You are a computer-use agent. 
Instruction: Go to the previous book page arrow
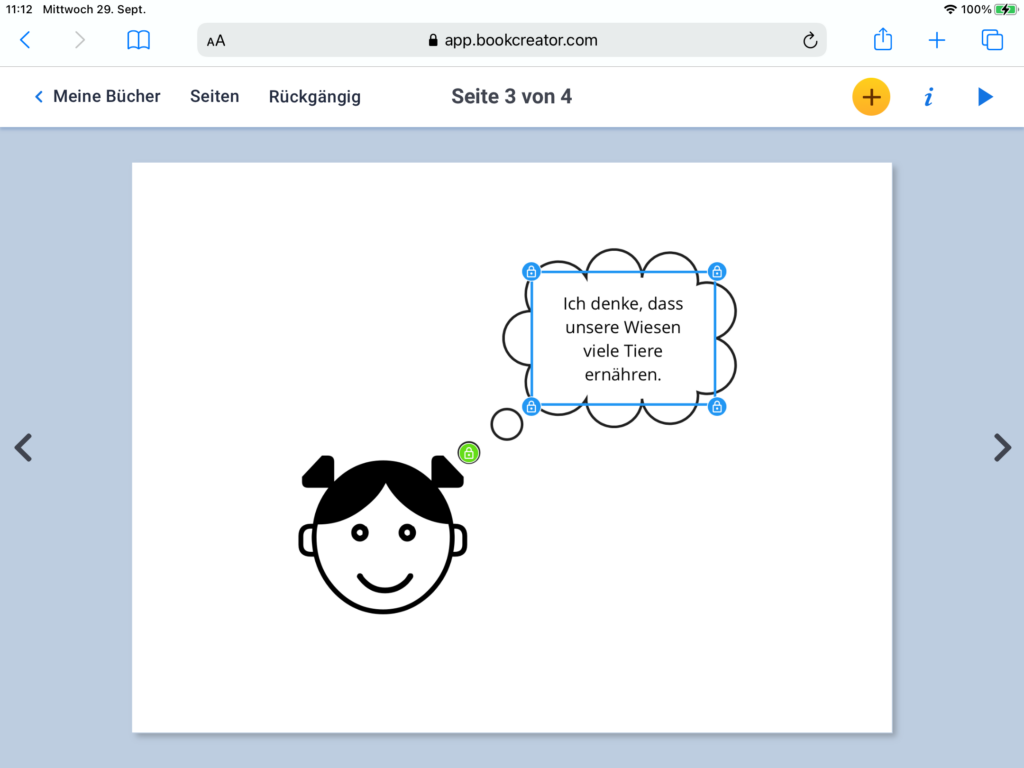click(23, 447)
